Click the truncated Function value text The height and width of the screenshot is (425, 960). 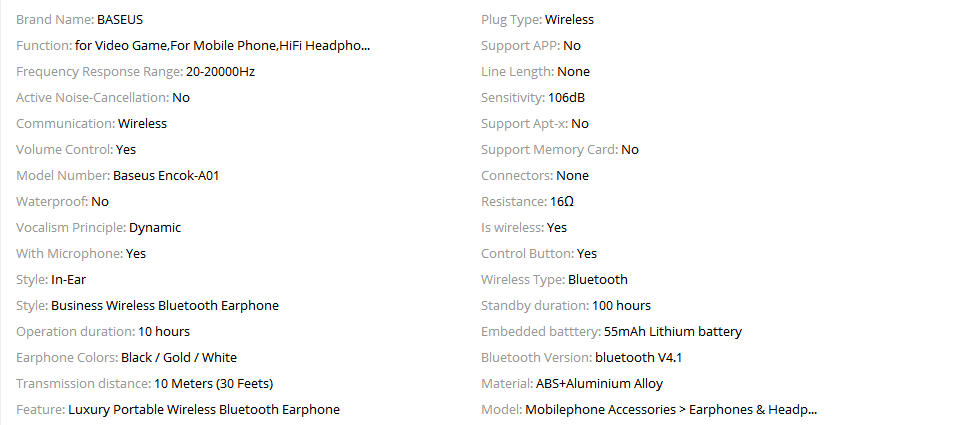click(x=222, y=45)
